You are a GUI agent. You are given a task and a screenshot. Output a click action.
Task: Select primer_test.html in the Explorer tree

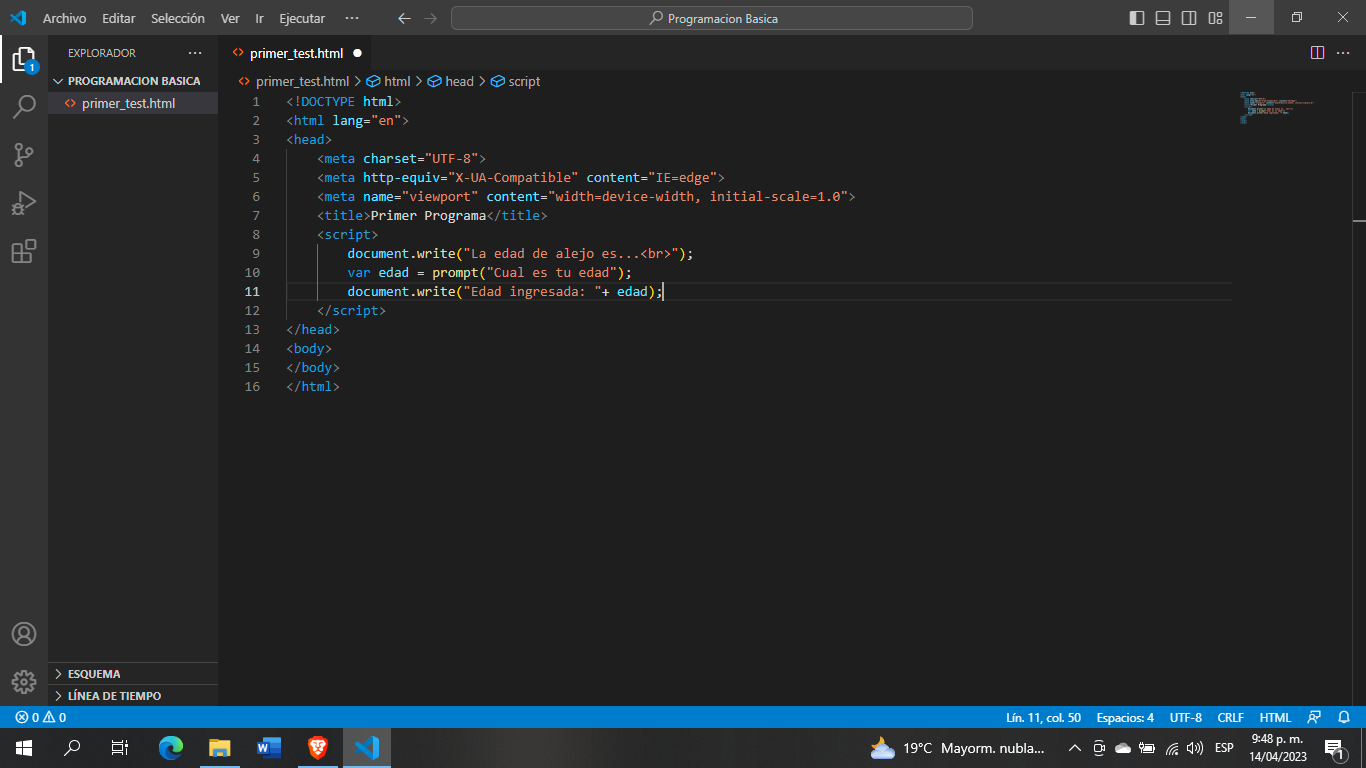133,103
